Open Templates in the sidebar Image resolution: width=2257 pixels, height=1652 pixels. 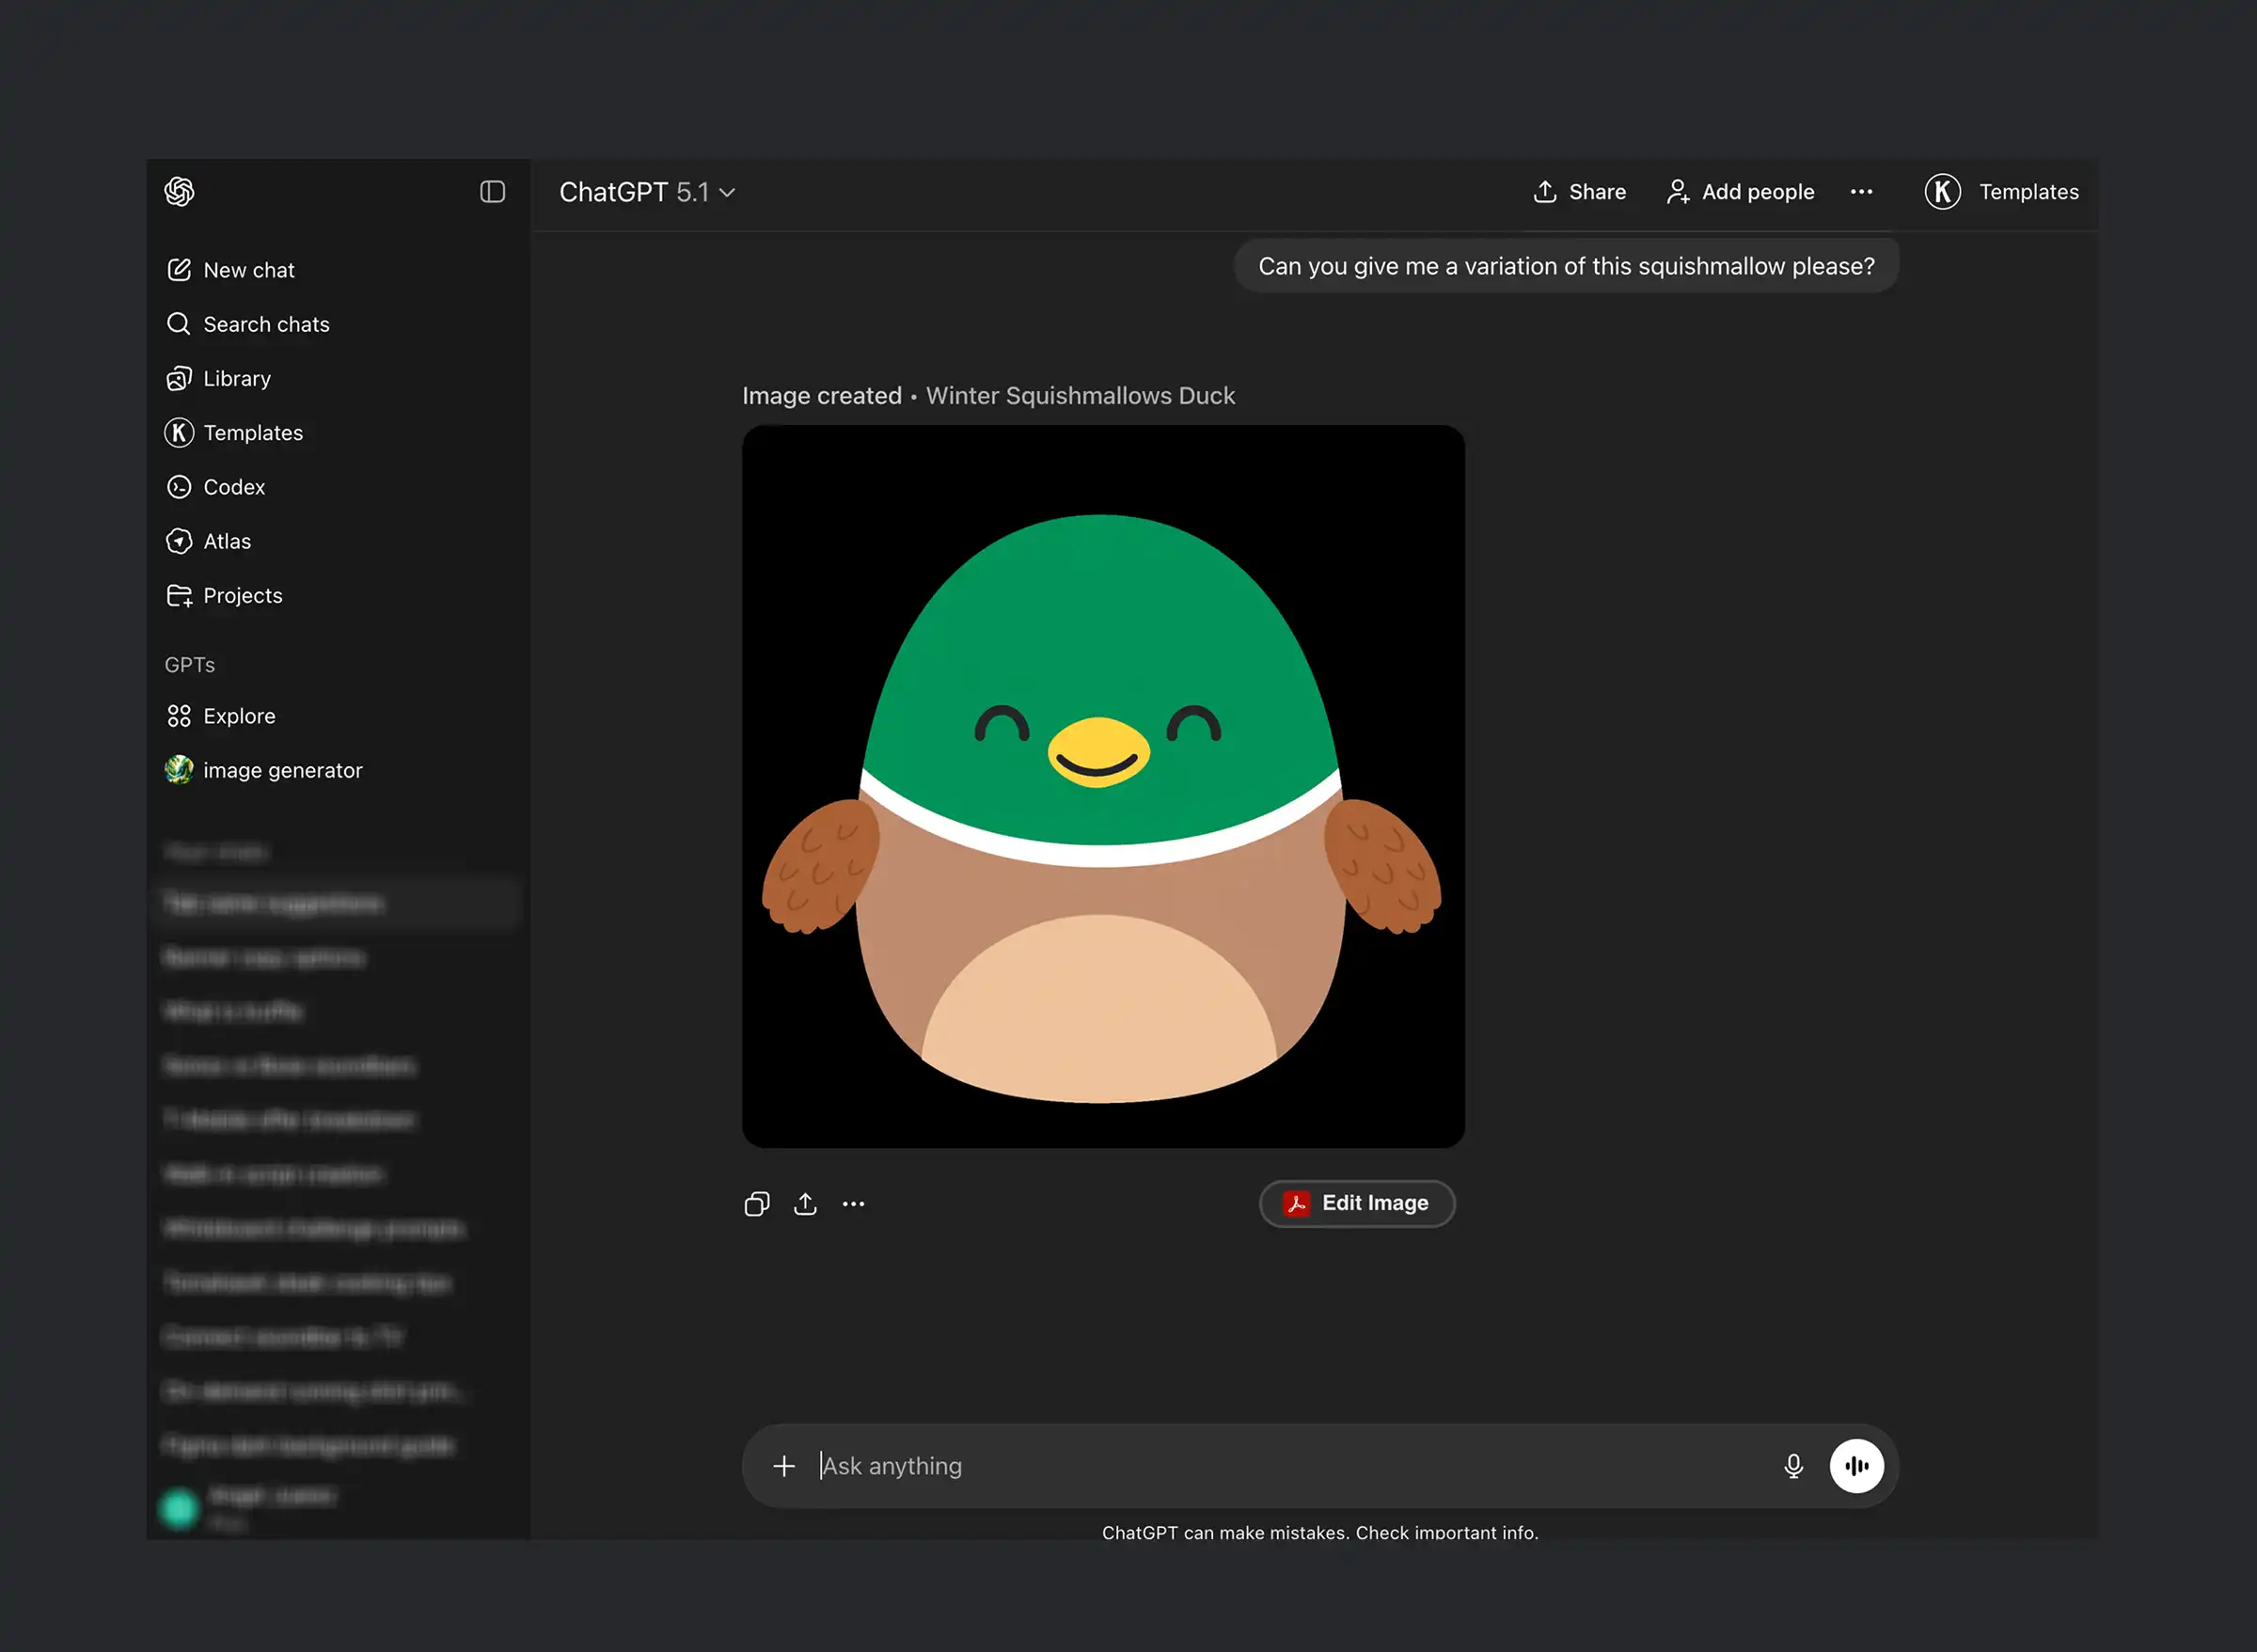pos(234,433)
